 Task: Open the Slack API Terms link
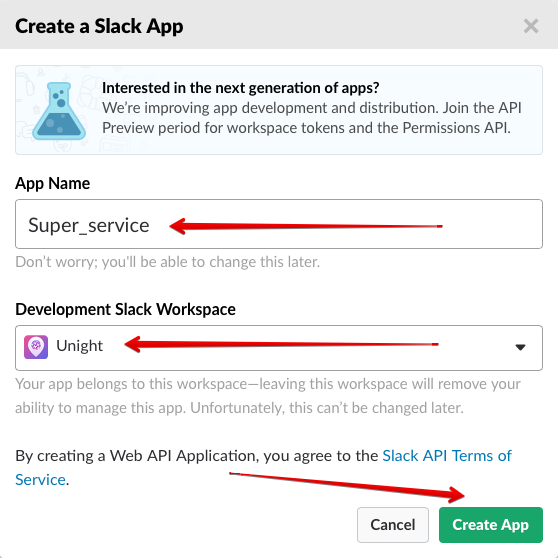[x=447, y=456]
